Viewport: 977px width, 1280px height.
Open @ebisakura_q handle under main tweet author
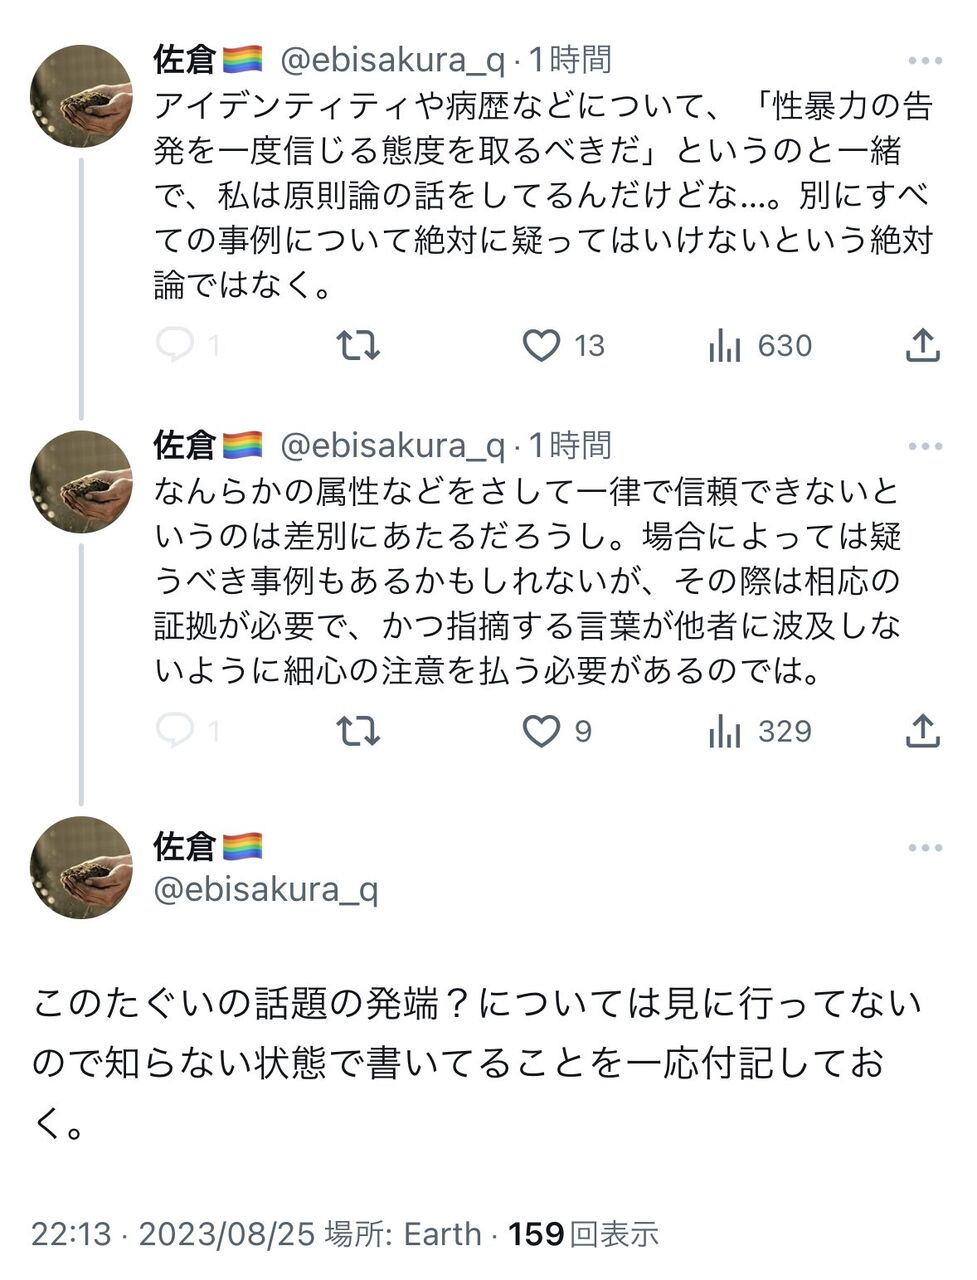tap(265, 889)
